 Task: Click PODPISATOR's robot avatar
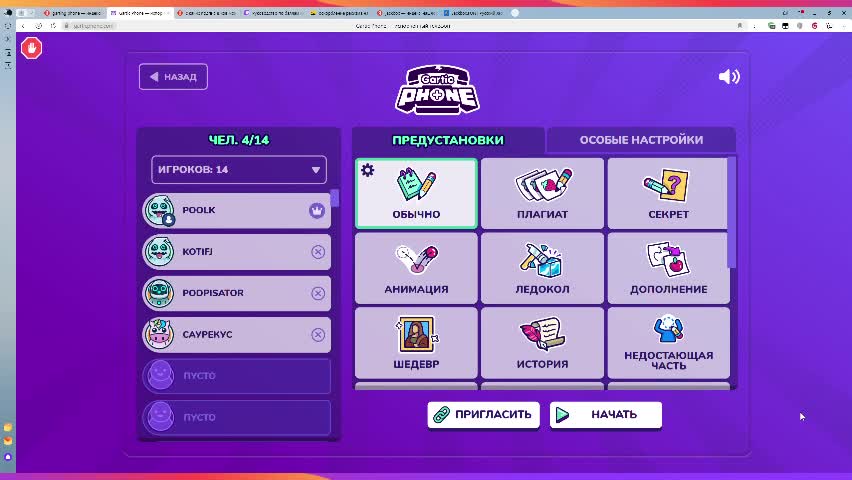pos(159,293)
